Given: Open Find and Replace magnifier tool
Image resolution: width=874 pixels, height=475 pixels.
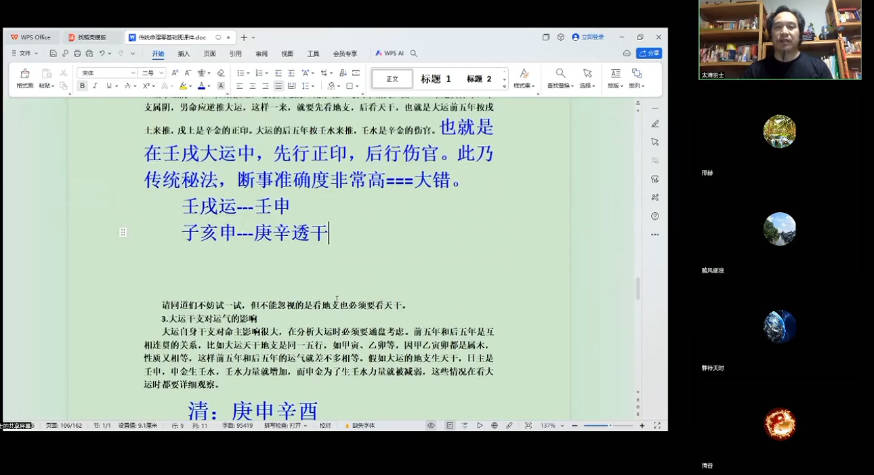Looking at the screenshot, I should coord(560,75).
